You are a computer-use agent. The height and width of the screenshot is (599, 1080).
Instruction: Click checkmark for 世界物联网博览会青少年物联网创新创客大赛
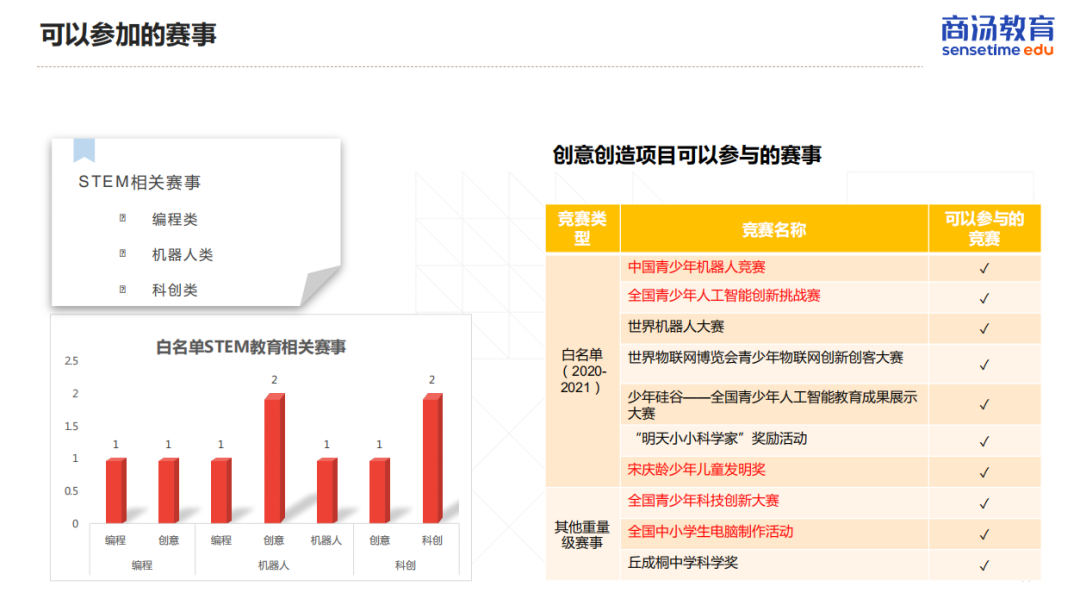click(984, 364)
